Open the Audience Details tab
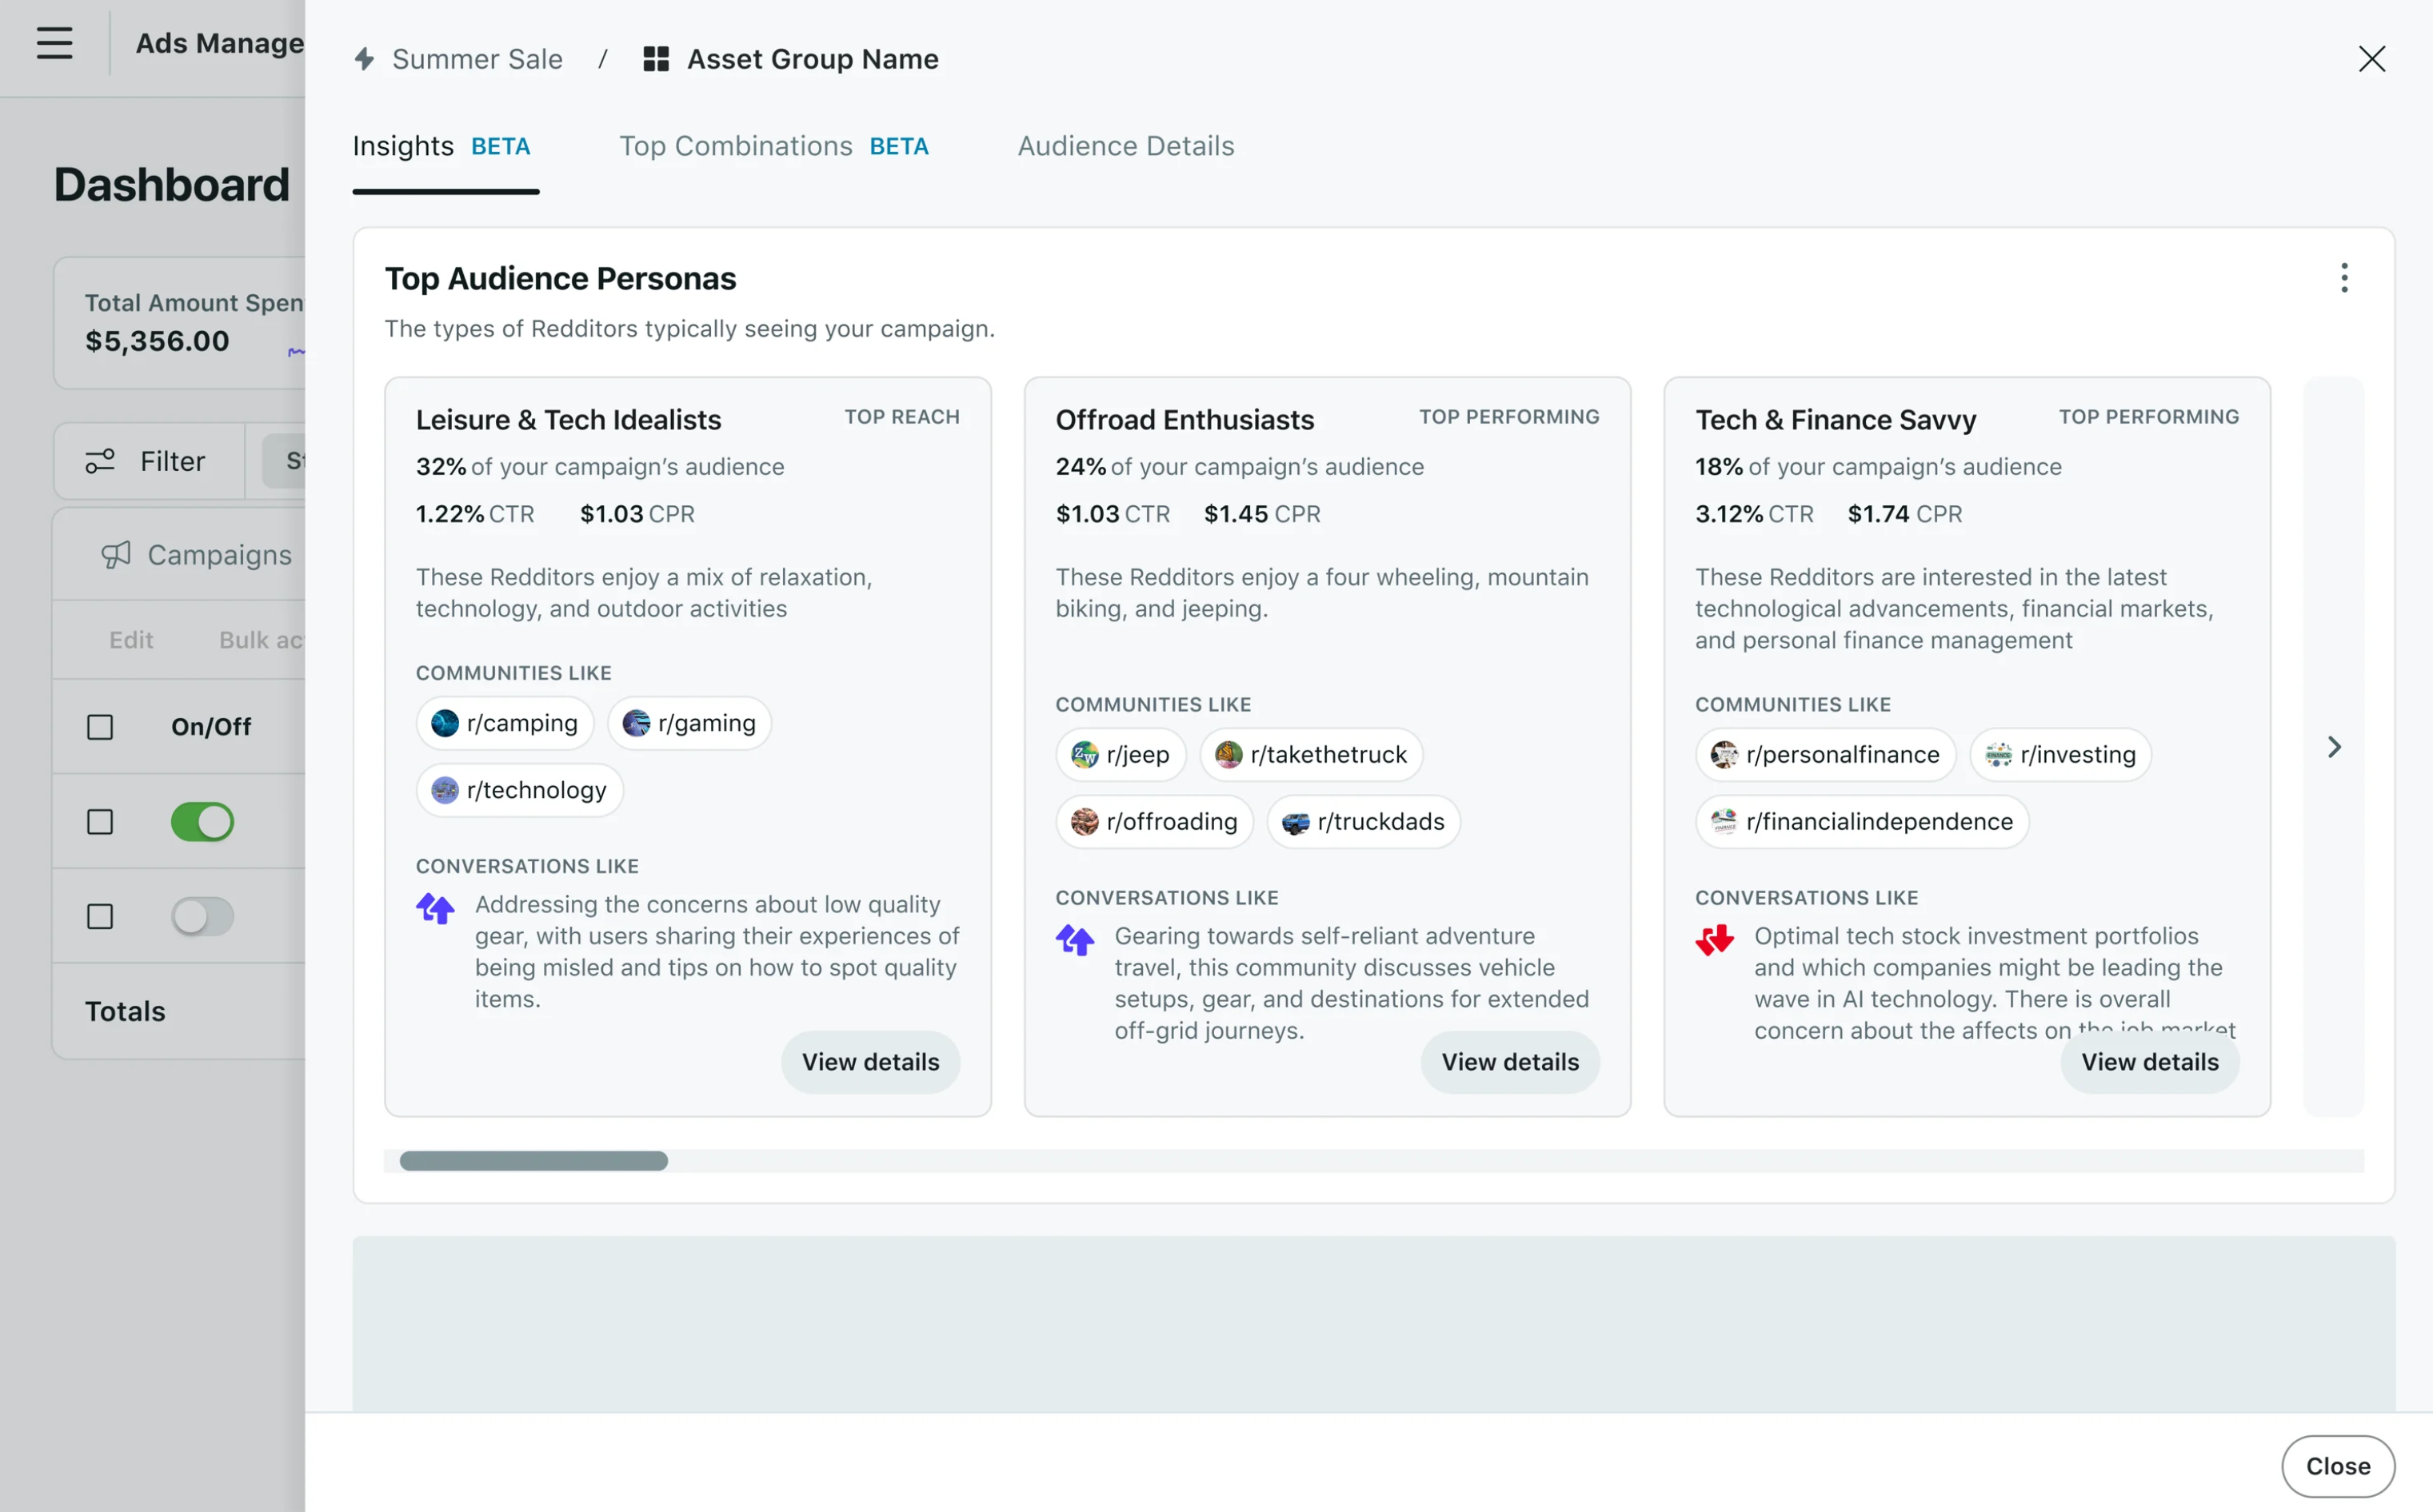The width and height of the screenshot is (2433, 1512). tap(1125, 146)
